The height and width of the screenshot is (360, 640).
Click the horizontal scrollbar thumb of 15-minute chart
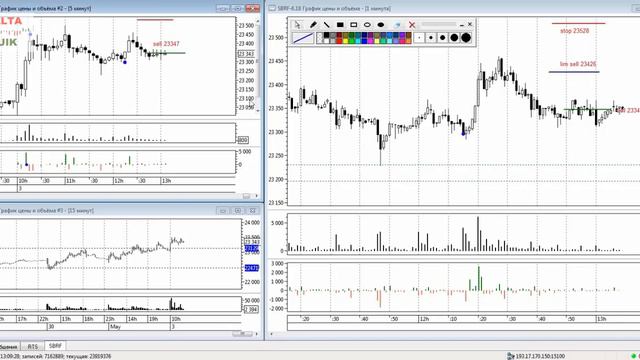[242, 334]
